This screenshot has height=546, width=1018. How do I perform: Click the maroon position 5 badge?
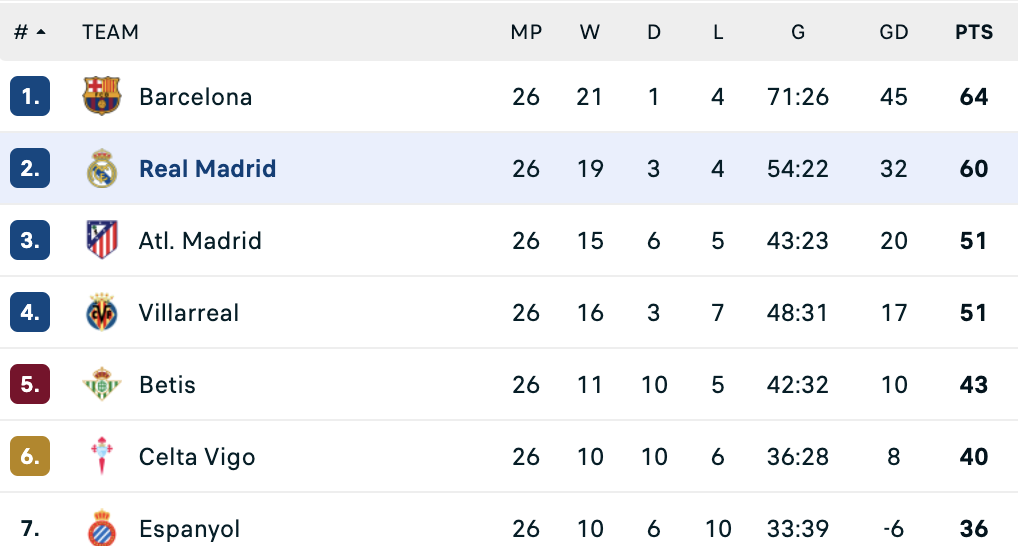30,384
